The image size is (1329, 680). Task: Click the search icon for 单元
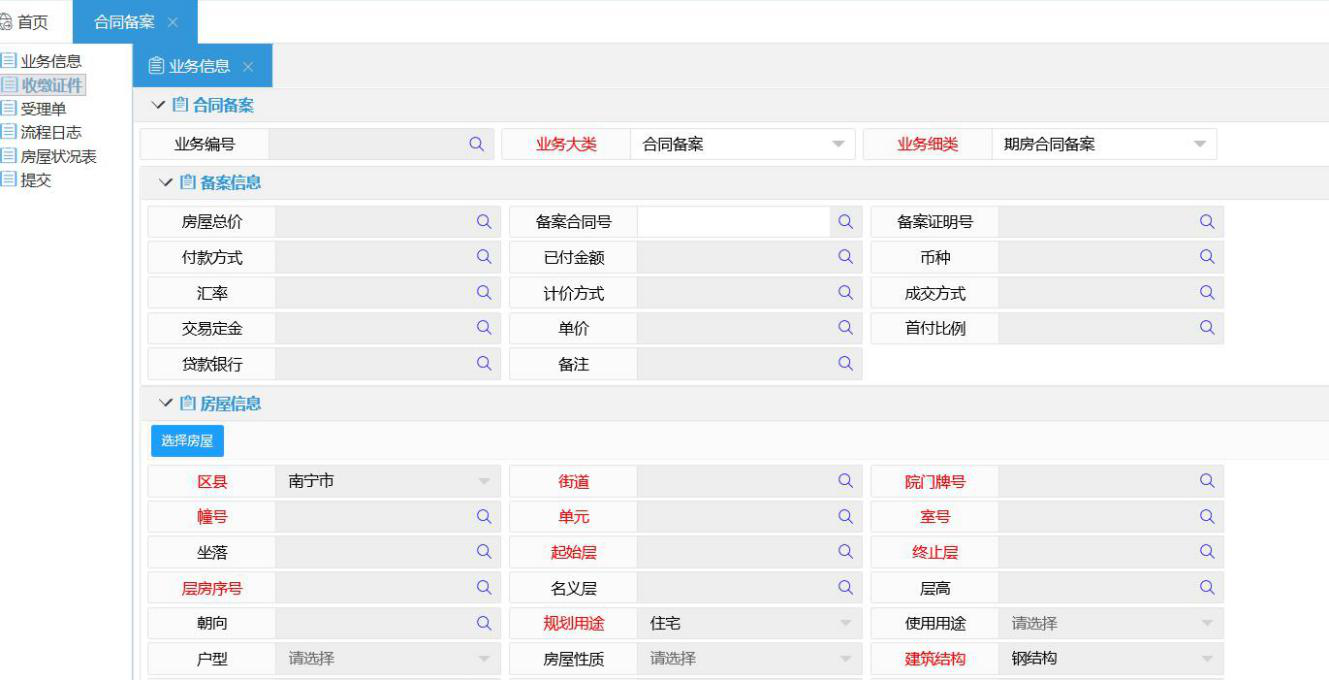(x=845, y=517)
